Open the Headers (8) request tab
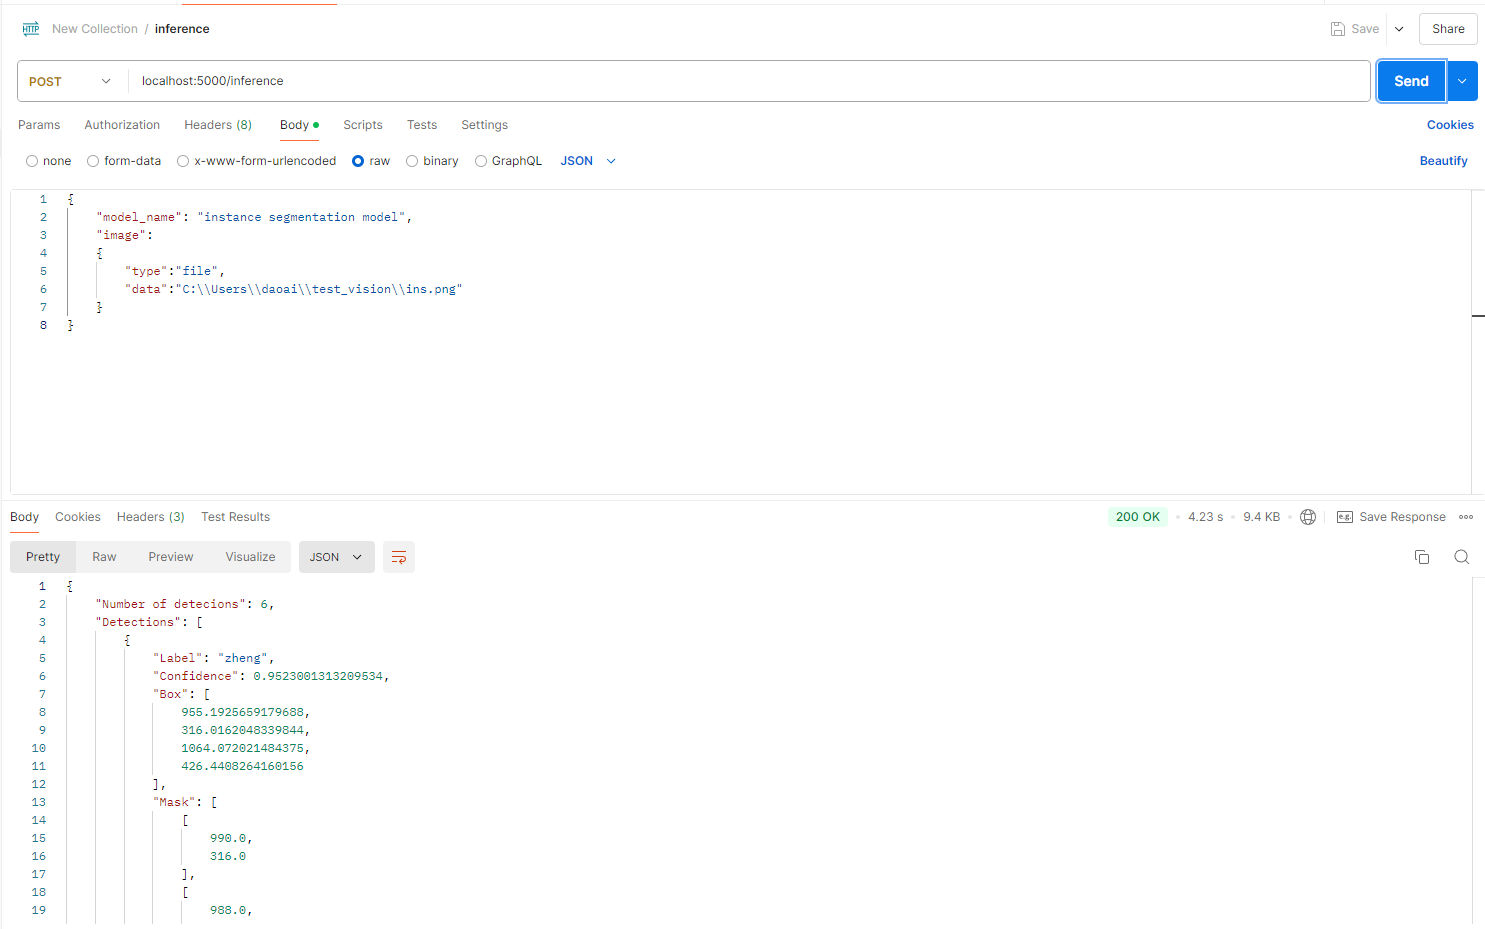 pyautogui.click(x=218, y=125)
